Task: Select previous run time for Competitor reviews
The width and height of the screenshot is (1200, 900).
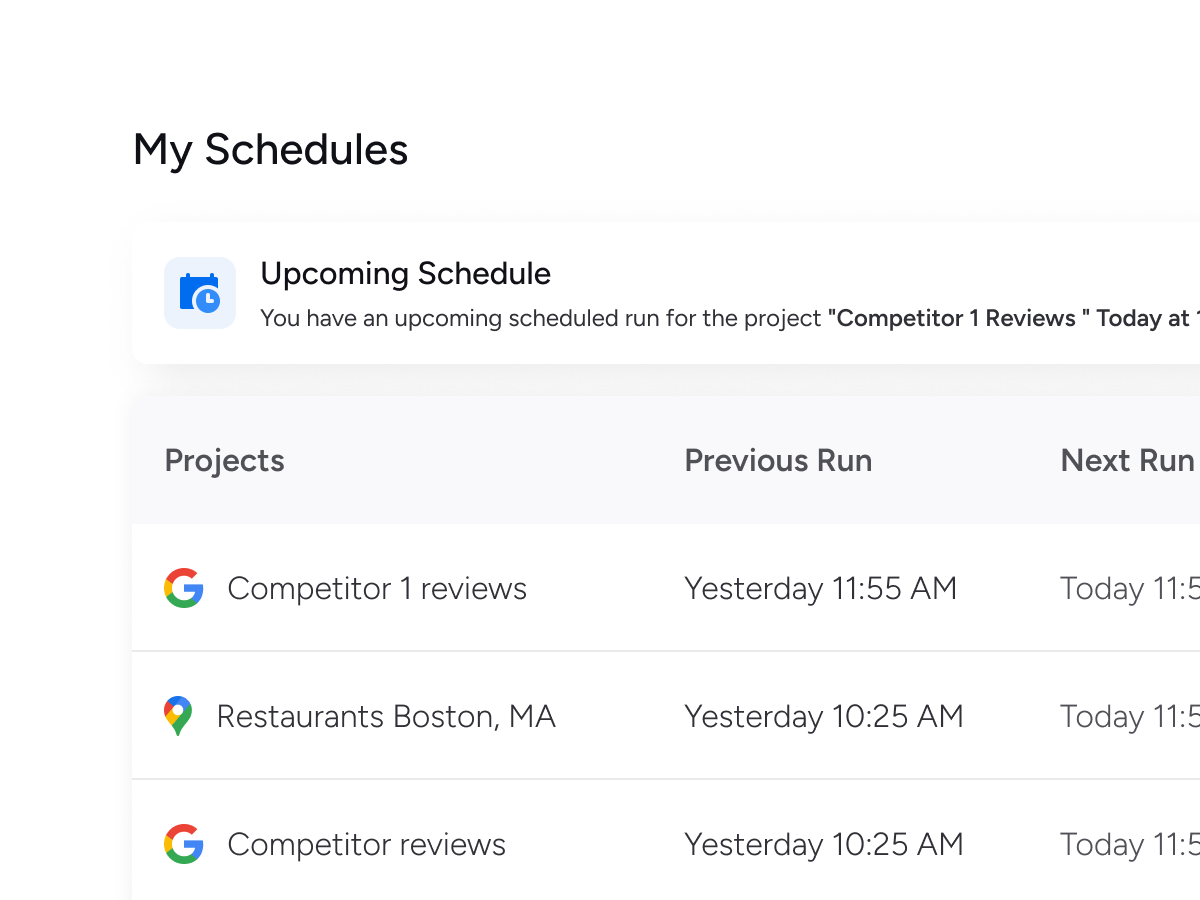Action: tap(823, 844)
